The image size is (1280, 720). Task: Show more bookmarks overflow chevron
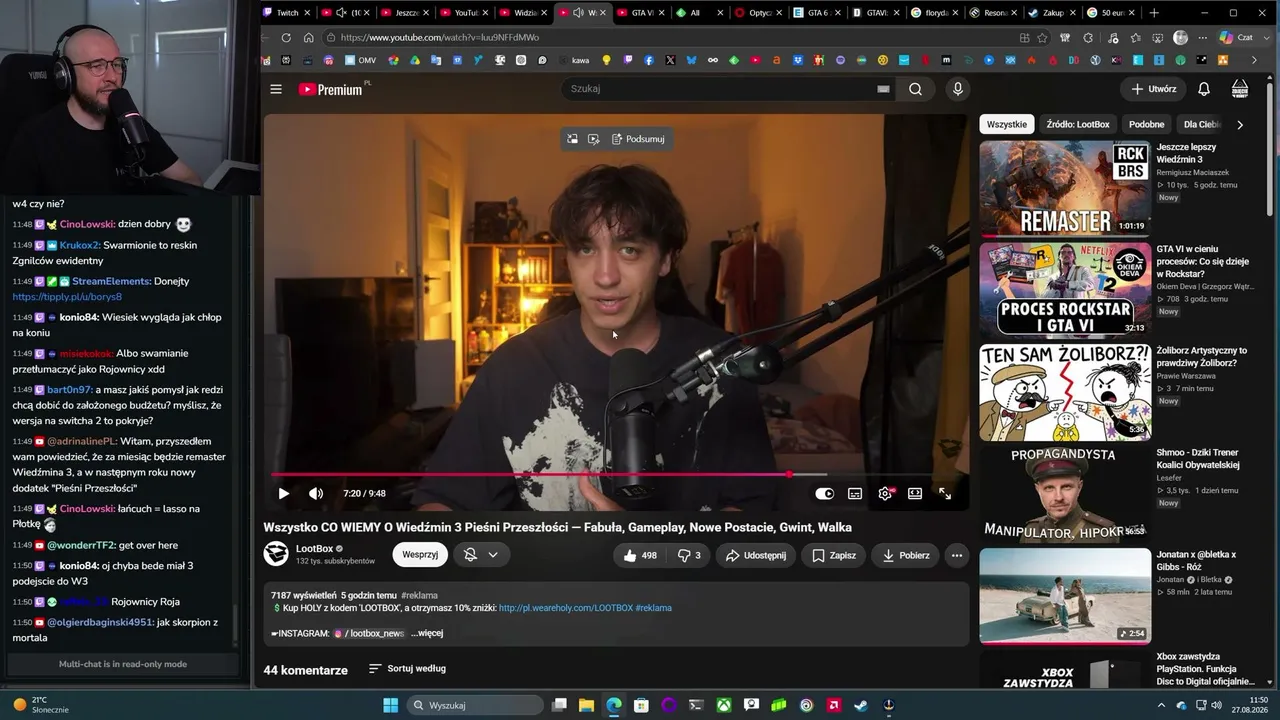coord(1254,60)
